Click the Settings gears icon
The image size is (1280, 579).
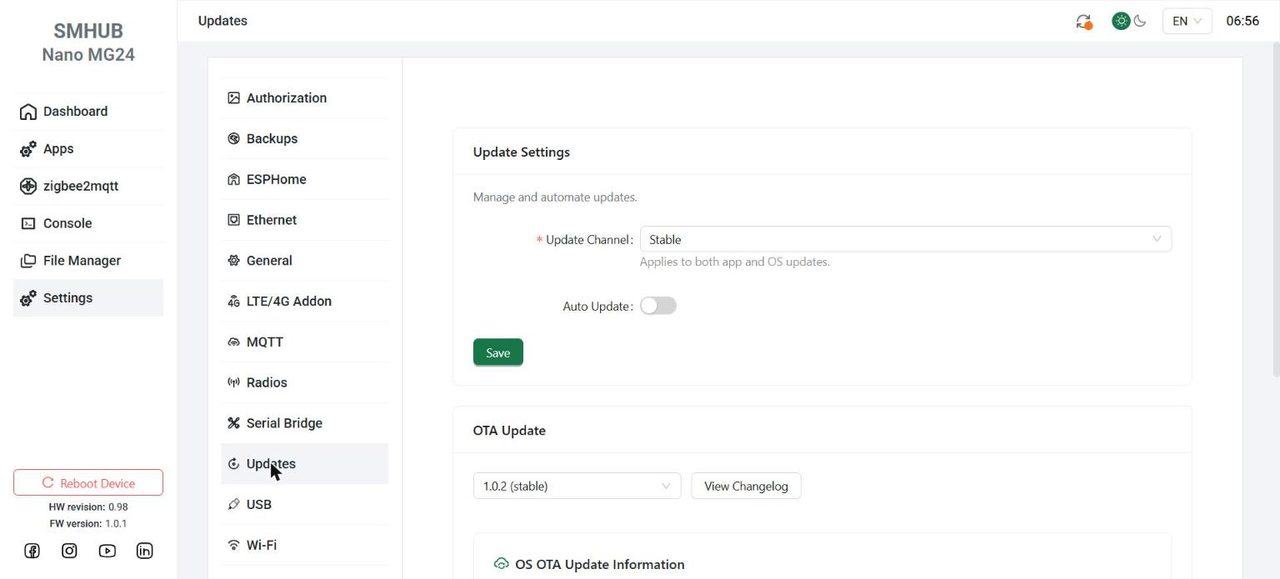click(28, 298)
